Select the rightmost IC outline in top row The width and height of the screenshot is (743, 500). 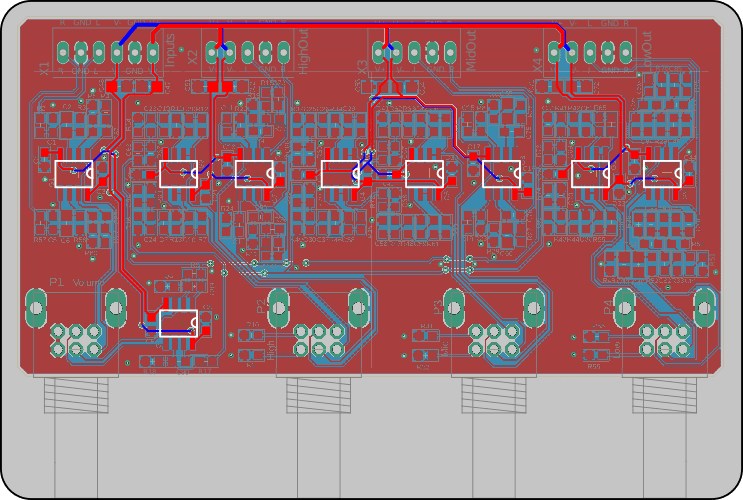[662, 174]
